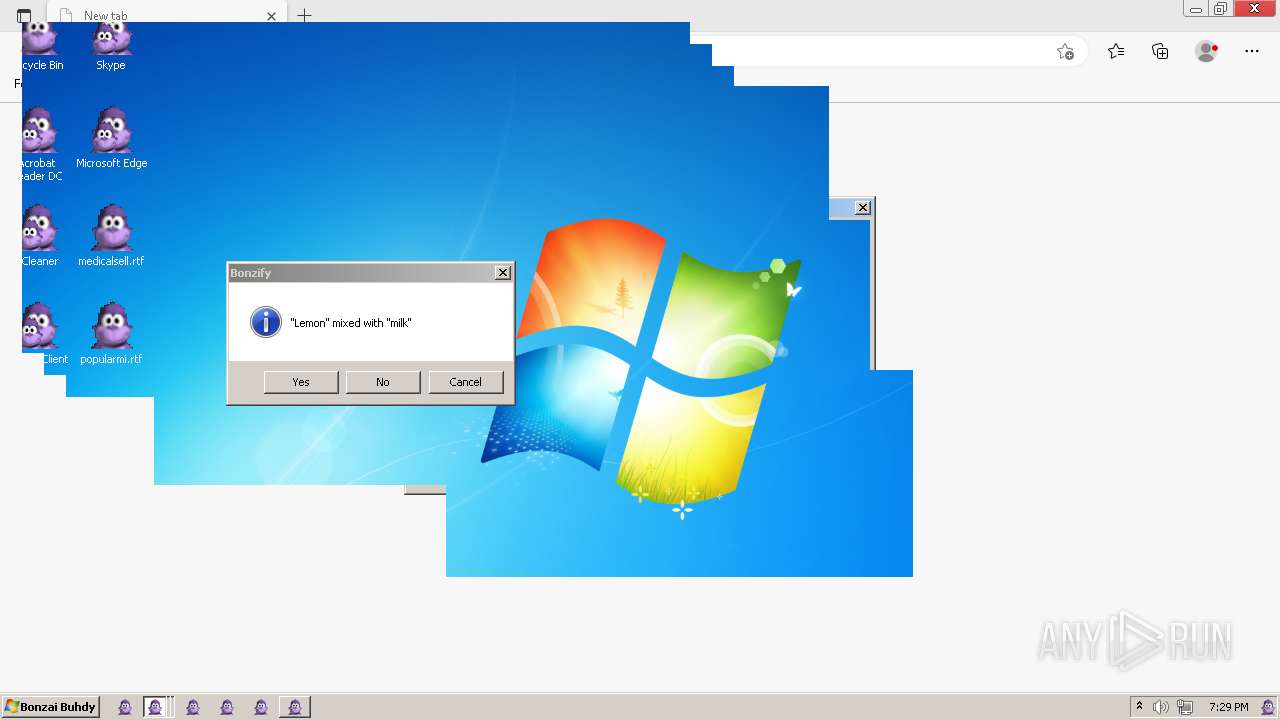The width and height of the screenshot is (1280, 720).
Task: Select the "Lemon" mixed with "milk" message text
Action: pos(351,323)
